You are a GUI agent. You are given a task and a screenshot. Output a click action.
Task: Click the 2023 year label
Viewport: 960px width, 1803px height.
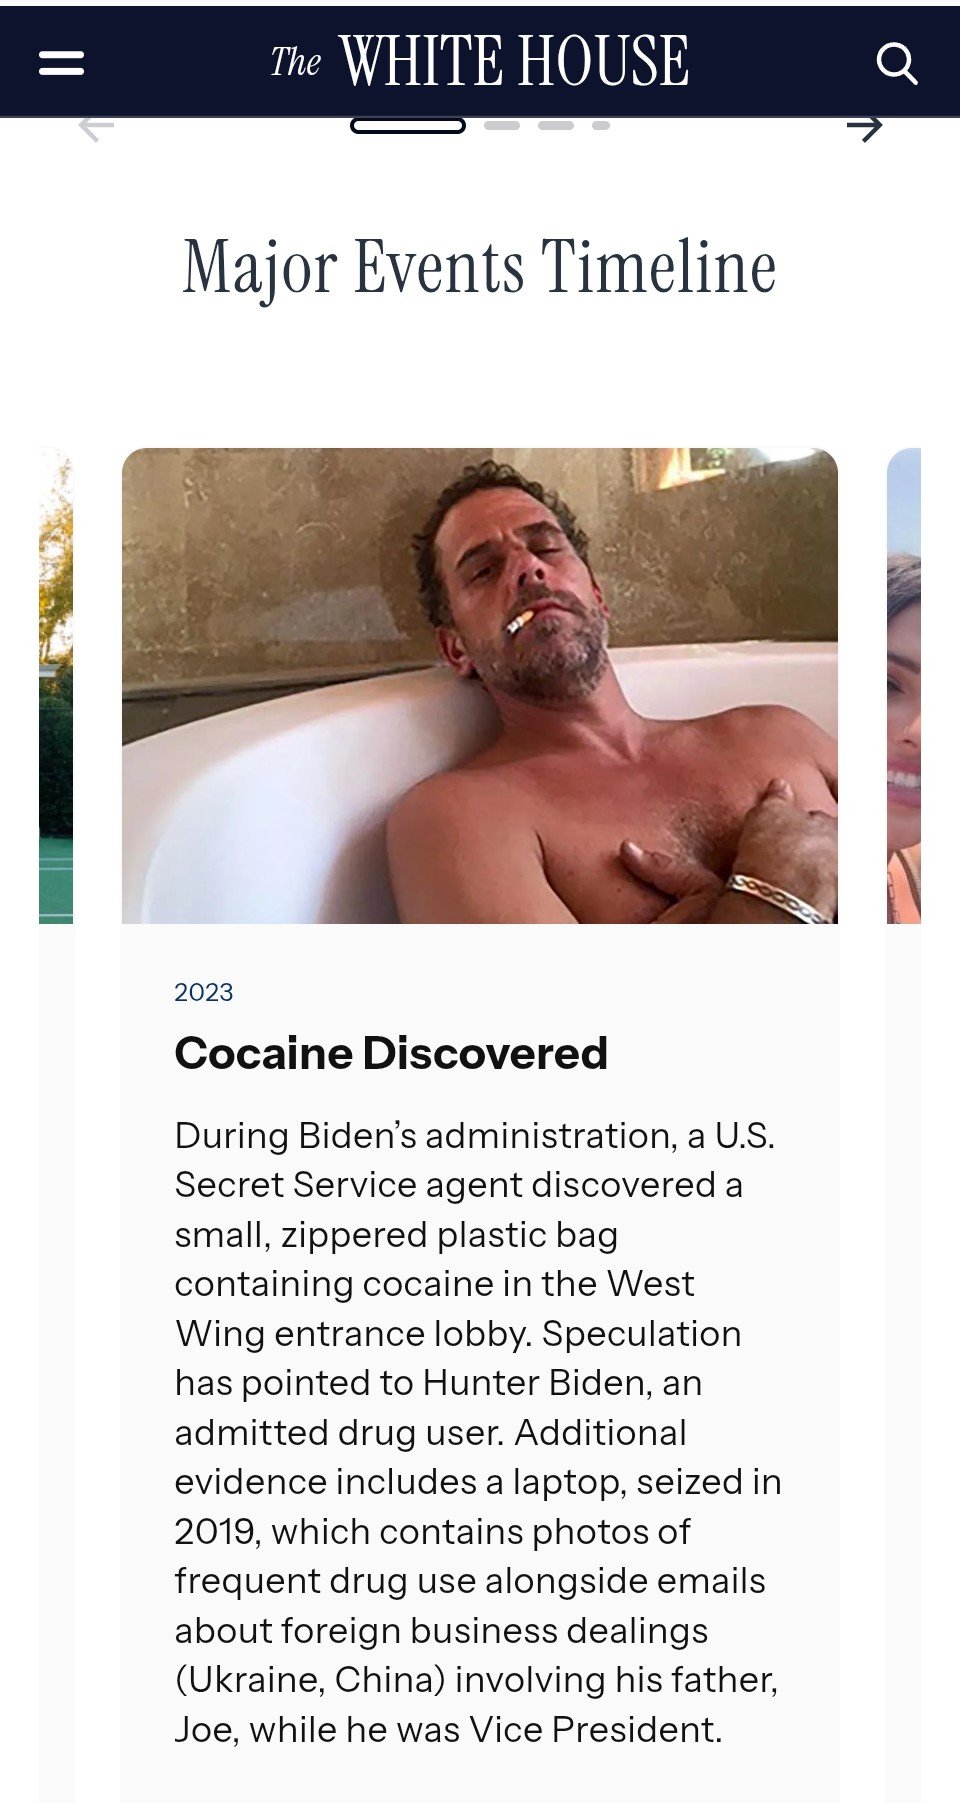point(204,992)
